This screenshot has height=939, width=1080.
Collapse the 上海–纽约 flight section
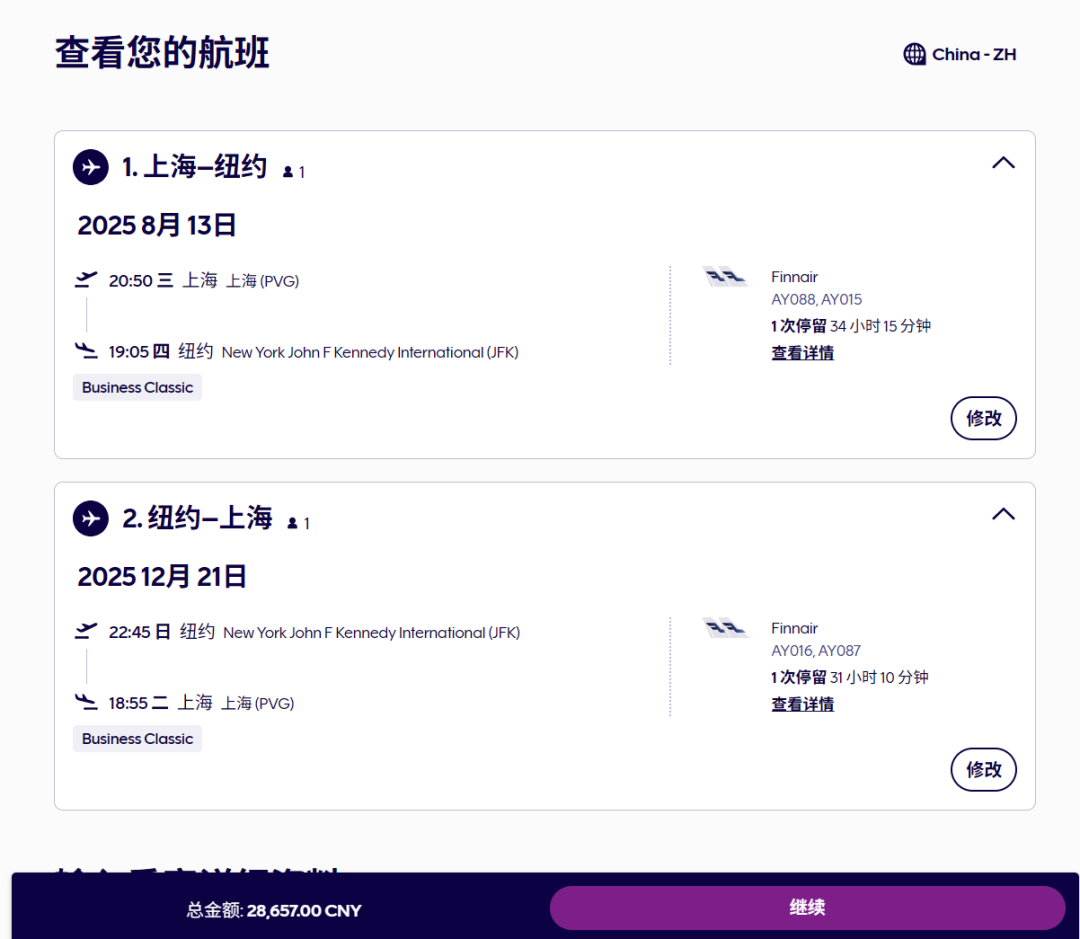1002,163
